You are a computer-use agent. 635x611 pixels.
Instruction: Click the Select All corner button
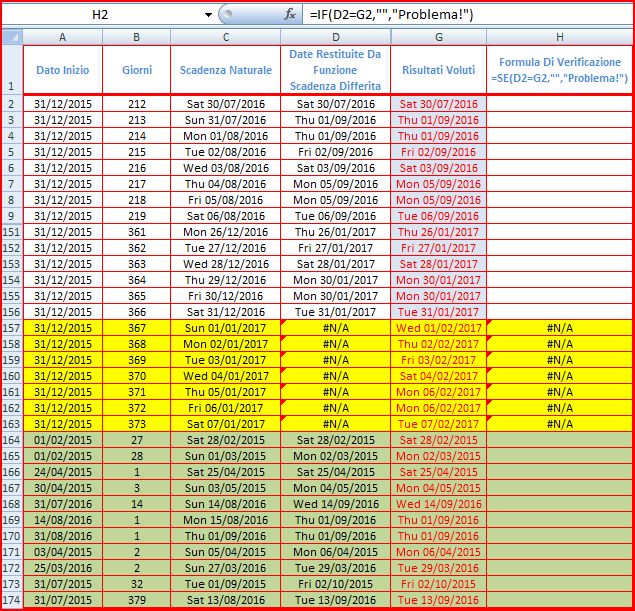pyautogui.click(x=13, y=37)
